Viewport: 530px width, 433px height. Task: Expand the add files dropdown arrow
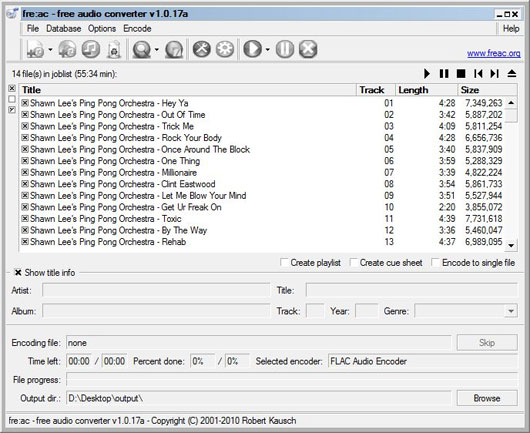[x=50, y=50]
